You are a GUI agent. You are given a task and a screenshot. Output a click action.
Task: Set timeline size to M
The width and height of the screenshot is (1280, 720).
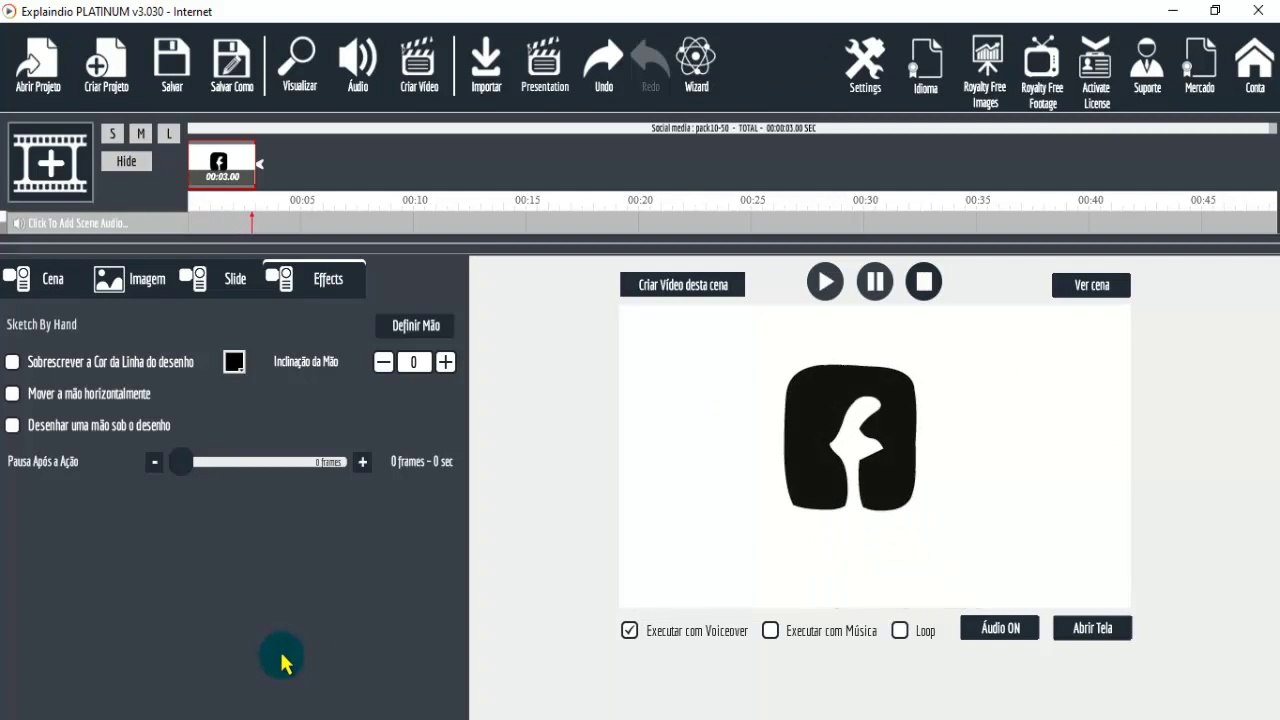pyautogui.click(x=141, y=134)
